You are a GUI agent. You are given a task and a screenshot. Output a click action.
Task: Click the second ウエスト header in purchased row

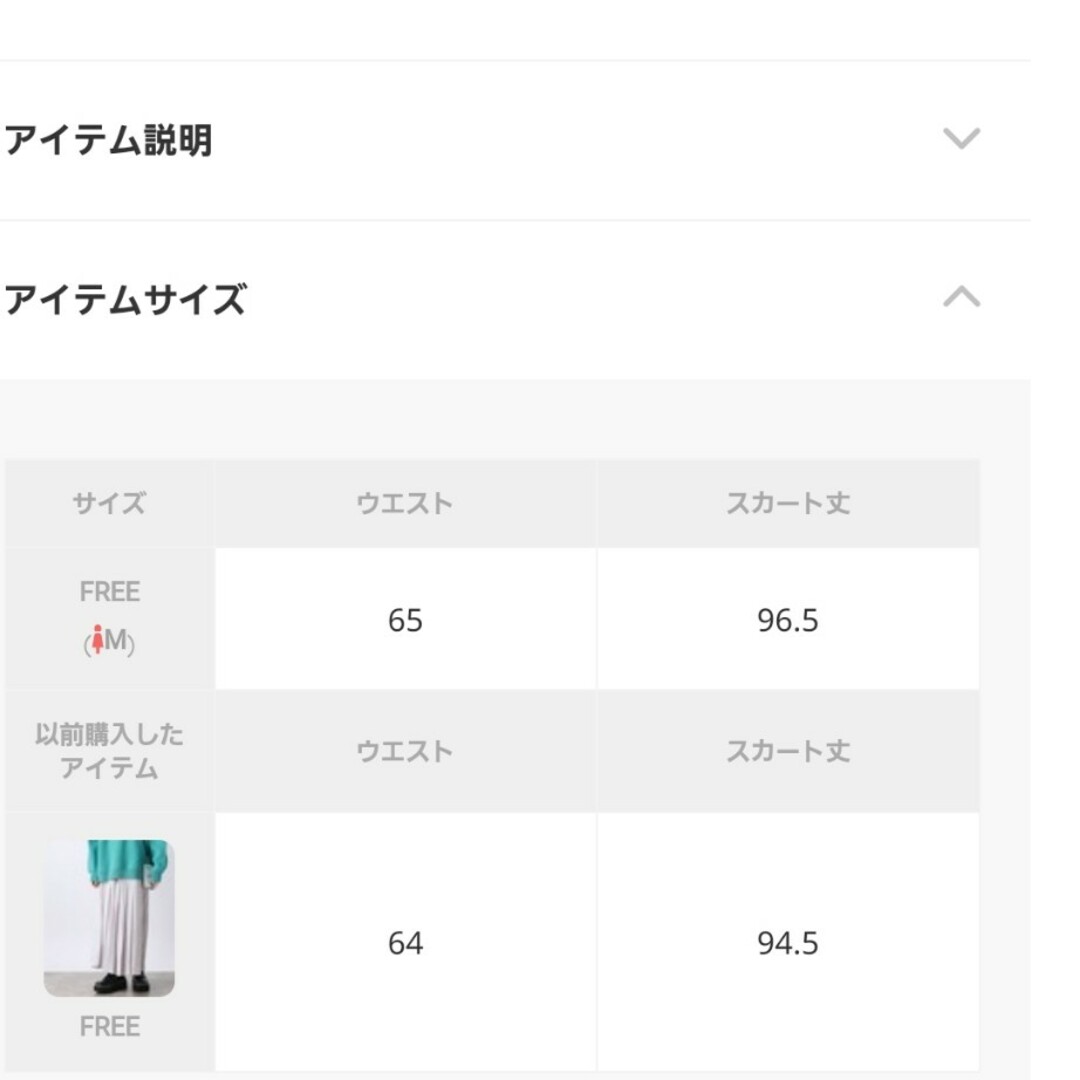tap(405, 751)
